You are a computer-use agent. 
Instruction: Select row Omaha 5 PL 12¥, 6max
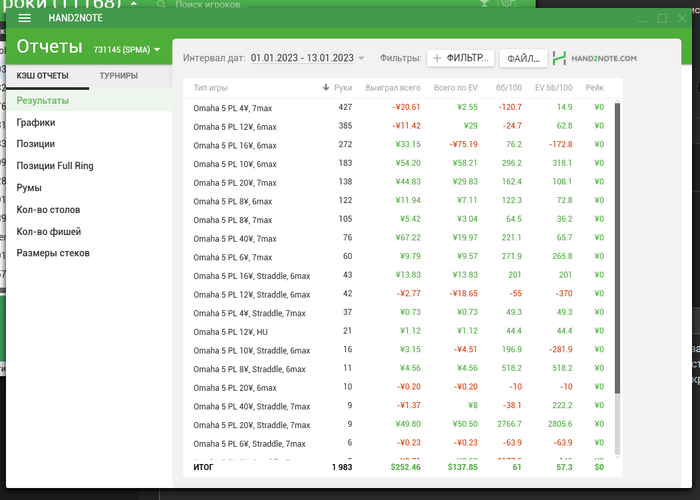399,126
